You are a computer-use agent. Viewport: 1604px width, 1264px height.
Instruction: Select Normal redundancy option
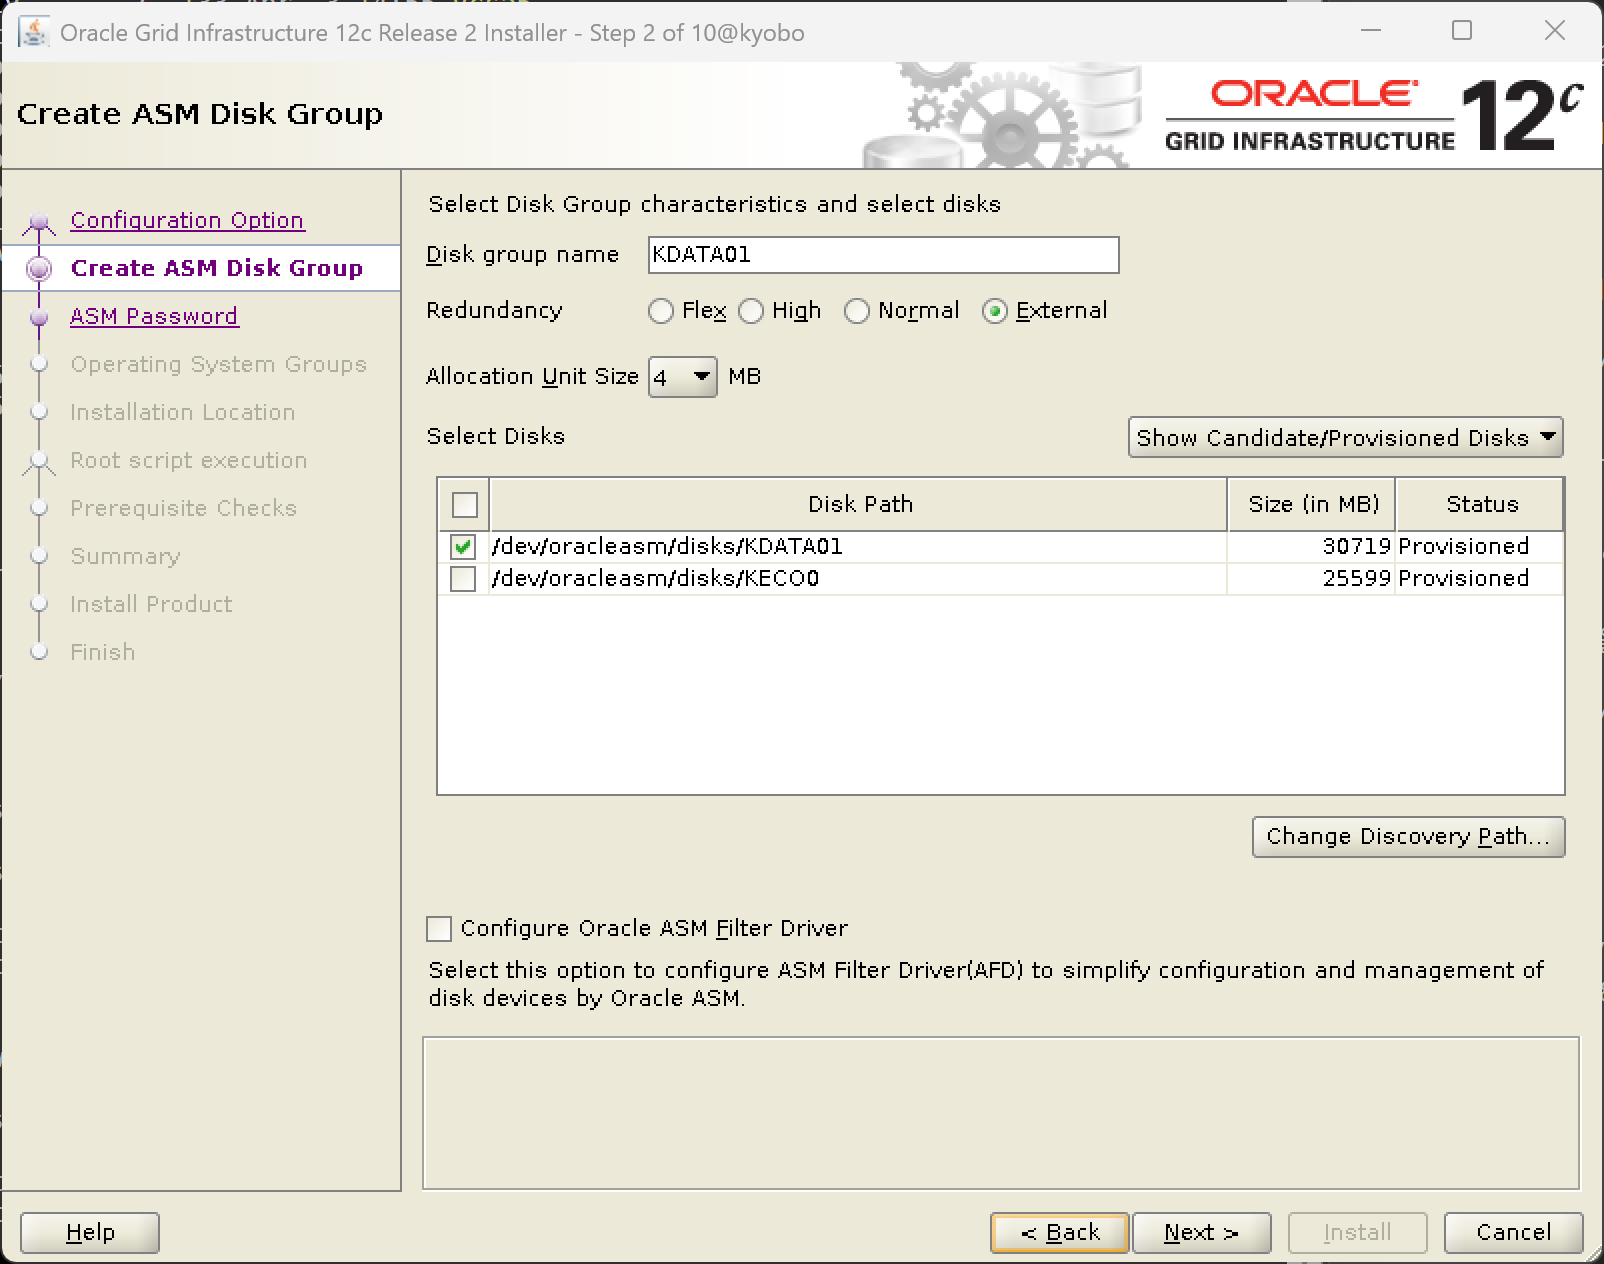tap(857, 312)
